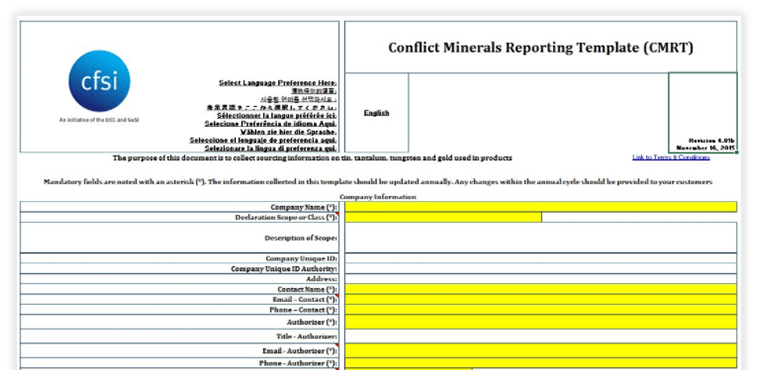
Task: Click the Address input field
Action: pos(541,279)
